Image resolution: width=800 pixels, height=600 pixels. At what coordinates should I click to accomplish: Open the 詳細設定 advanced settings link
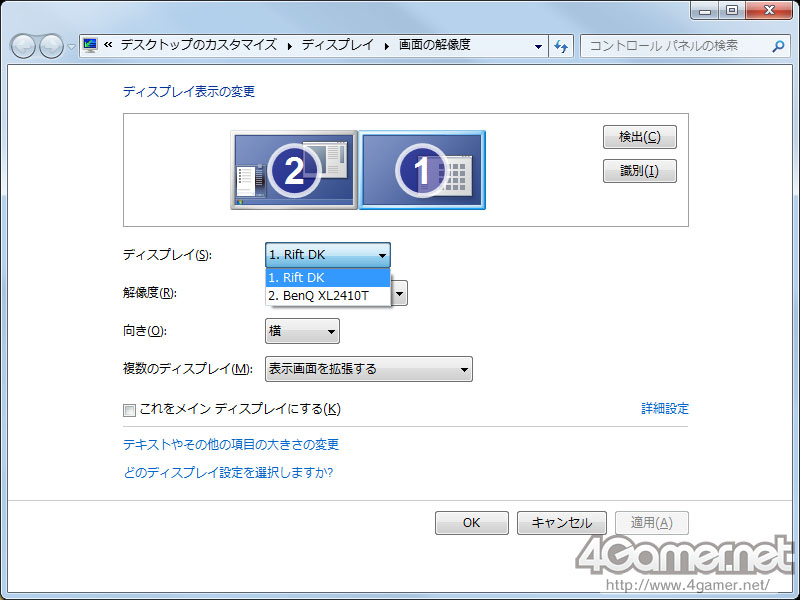[x=664, y=409]
